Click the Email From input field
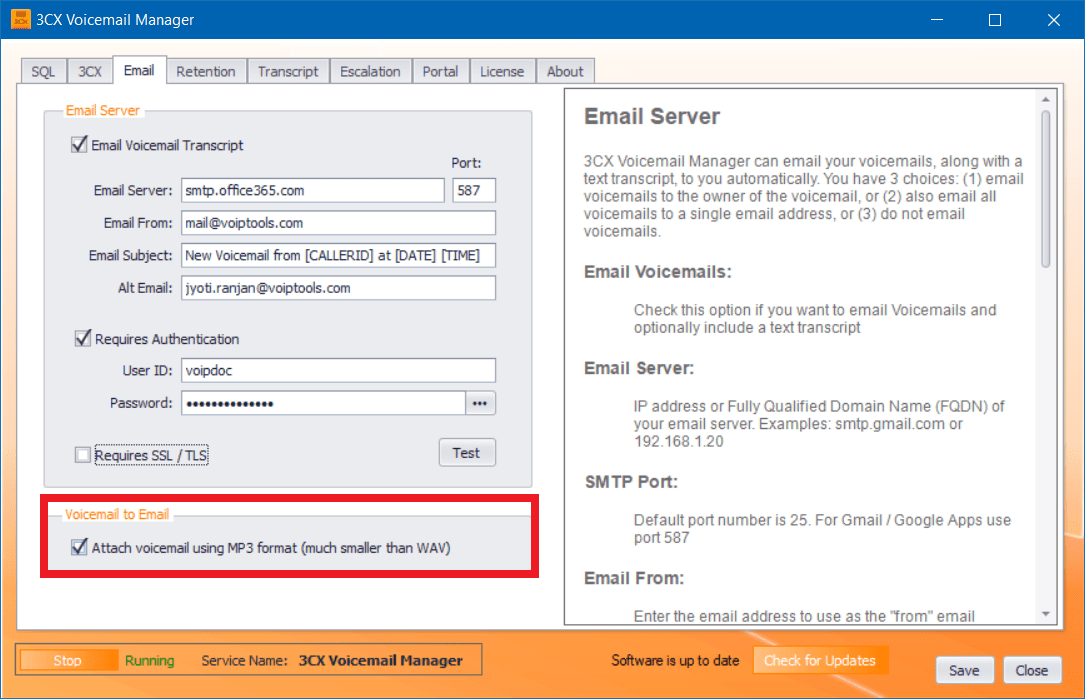Image resolution: width=1085 pixels, height=699 pixels. click(338, 223)
